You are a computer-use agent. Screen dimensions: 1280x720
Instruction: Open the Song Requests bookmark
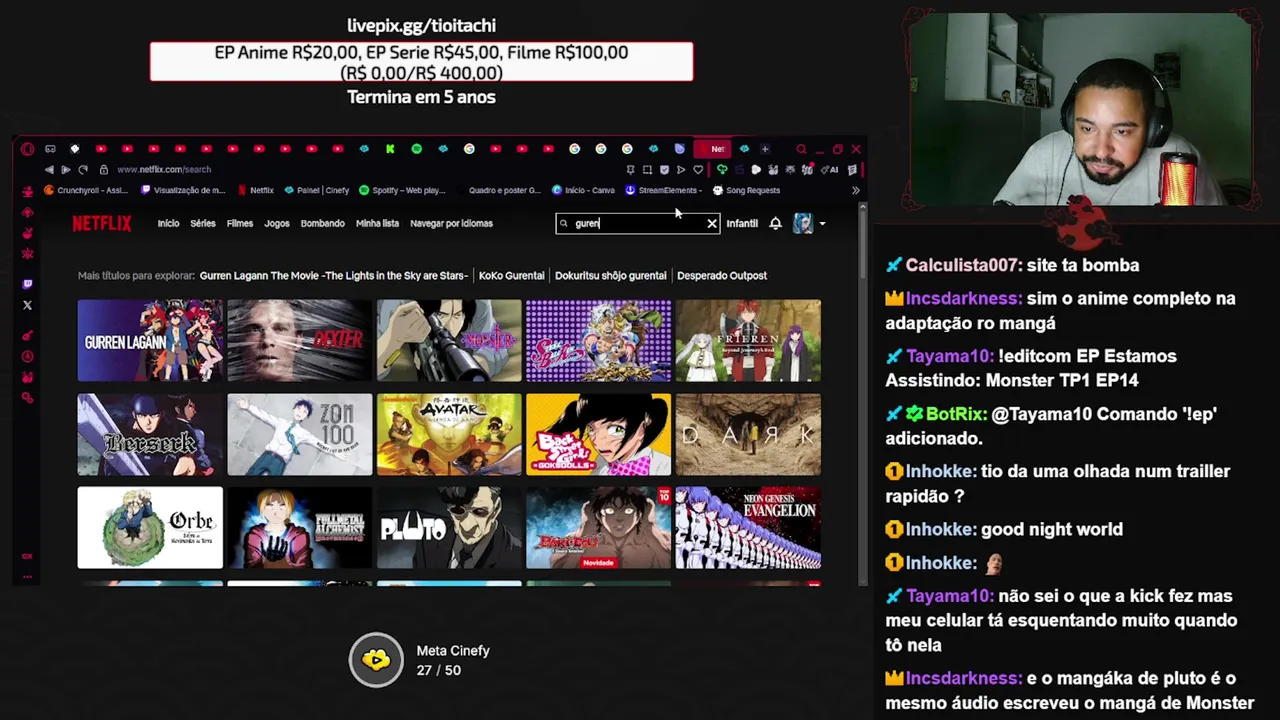pos(746,190)
